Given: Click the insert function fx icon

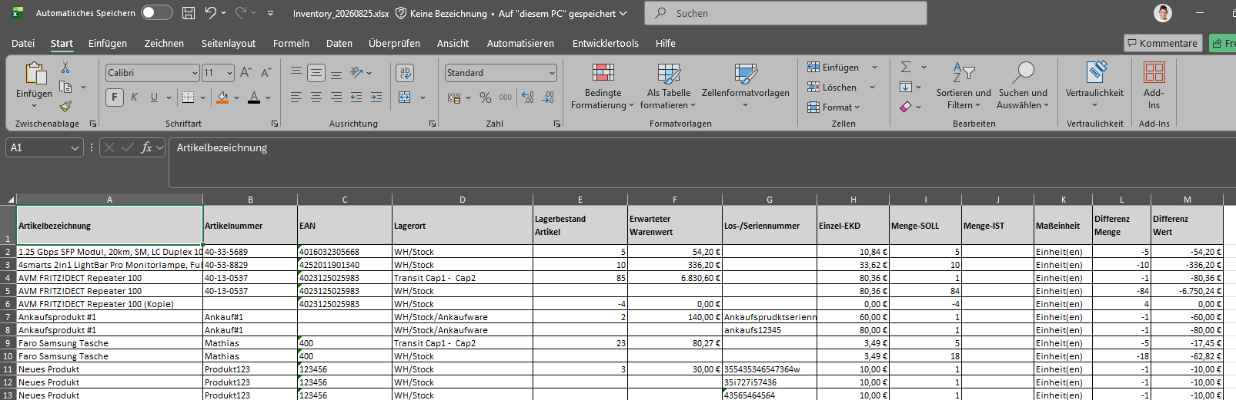Looking at the screenshot, I should coord(147,147).
